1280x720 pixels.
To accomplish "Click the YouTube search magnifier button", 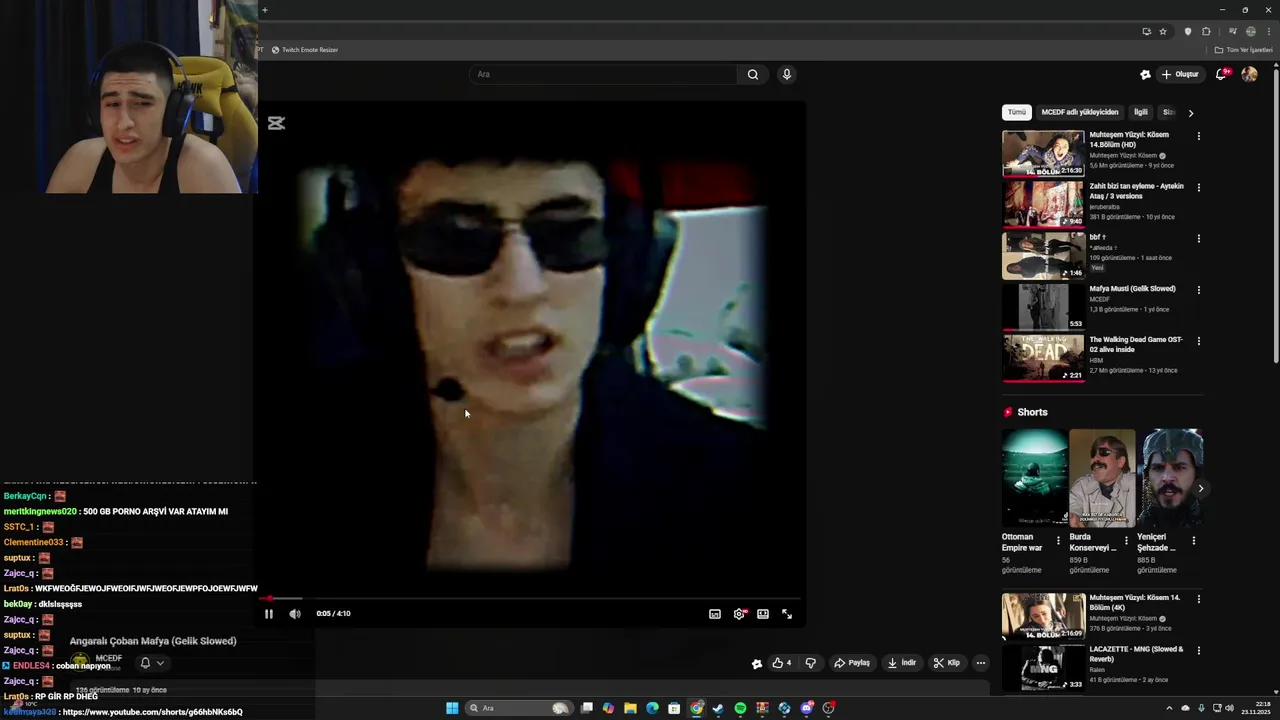I will coord(753,74).
